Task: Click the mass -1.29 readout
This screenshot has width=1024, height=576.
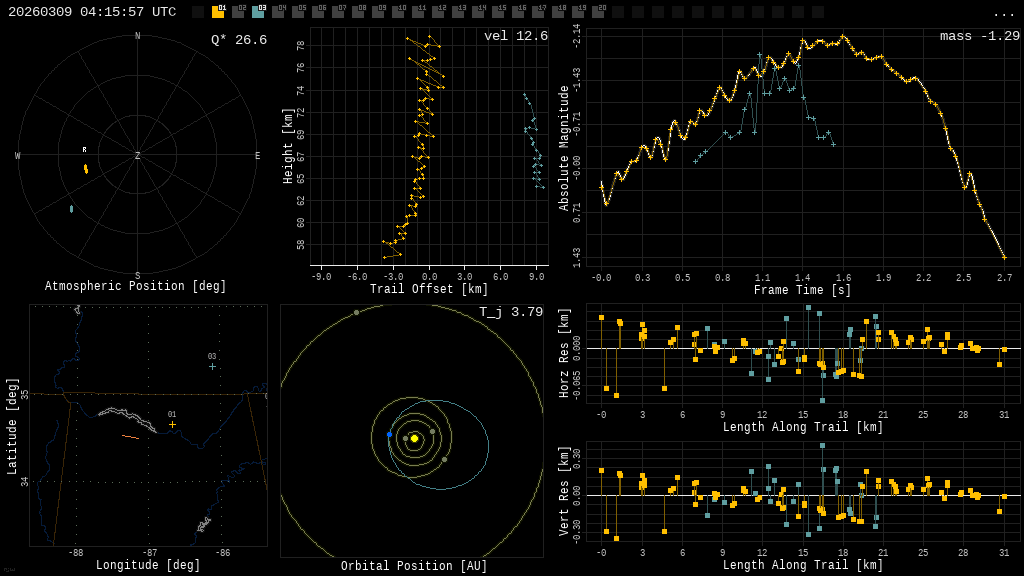Action: [x=979, y=36]
